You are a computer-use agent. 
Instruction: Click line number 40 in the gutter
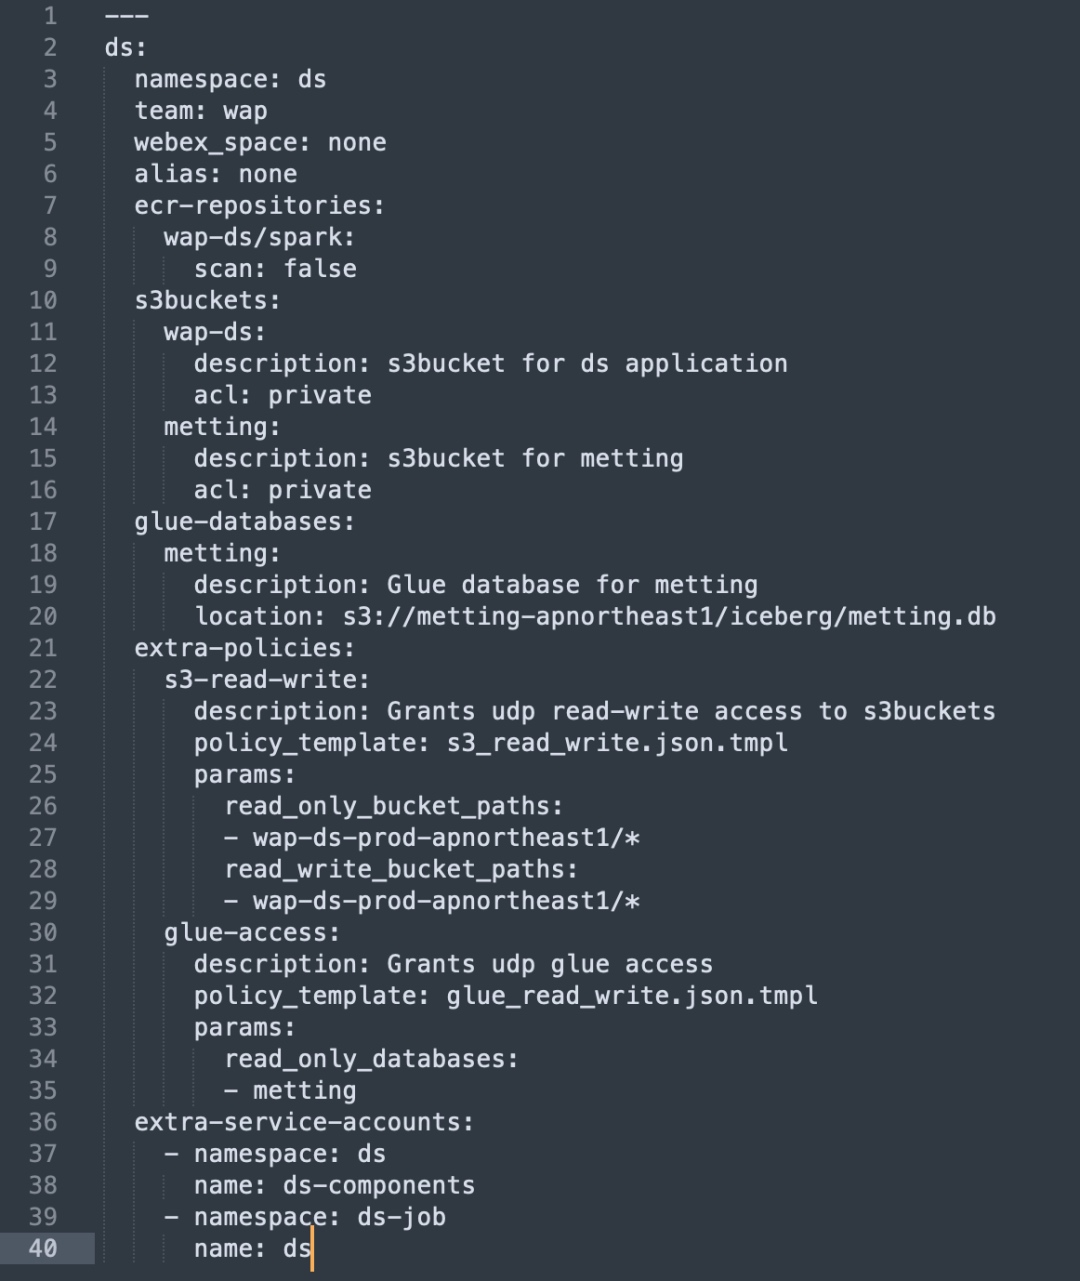click(43, 1248)
